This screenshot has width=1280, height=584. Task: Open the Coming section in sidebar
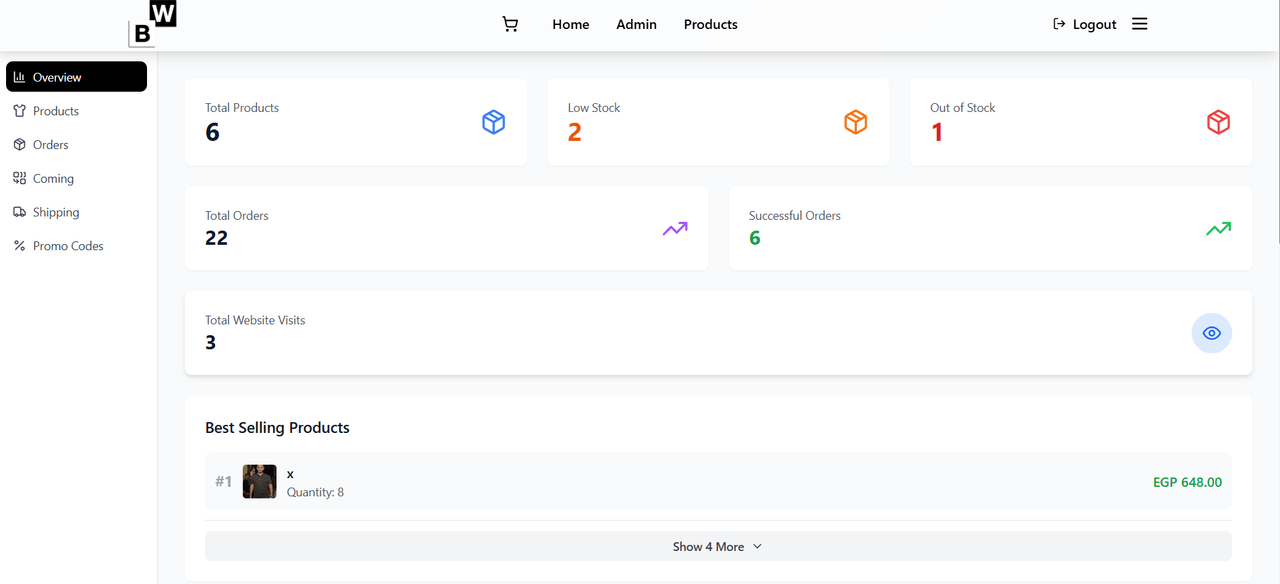(53, 179)
